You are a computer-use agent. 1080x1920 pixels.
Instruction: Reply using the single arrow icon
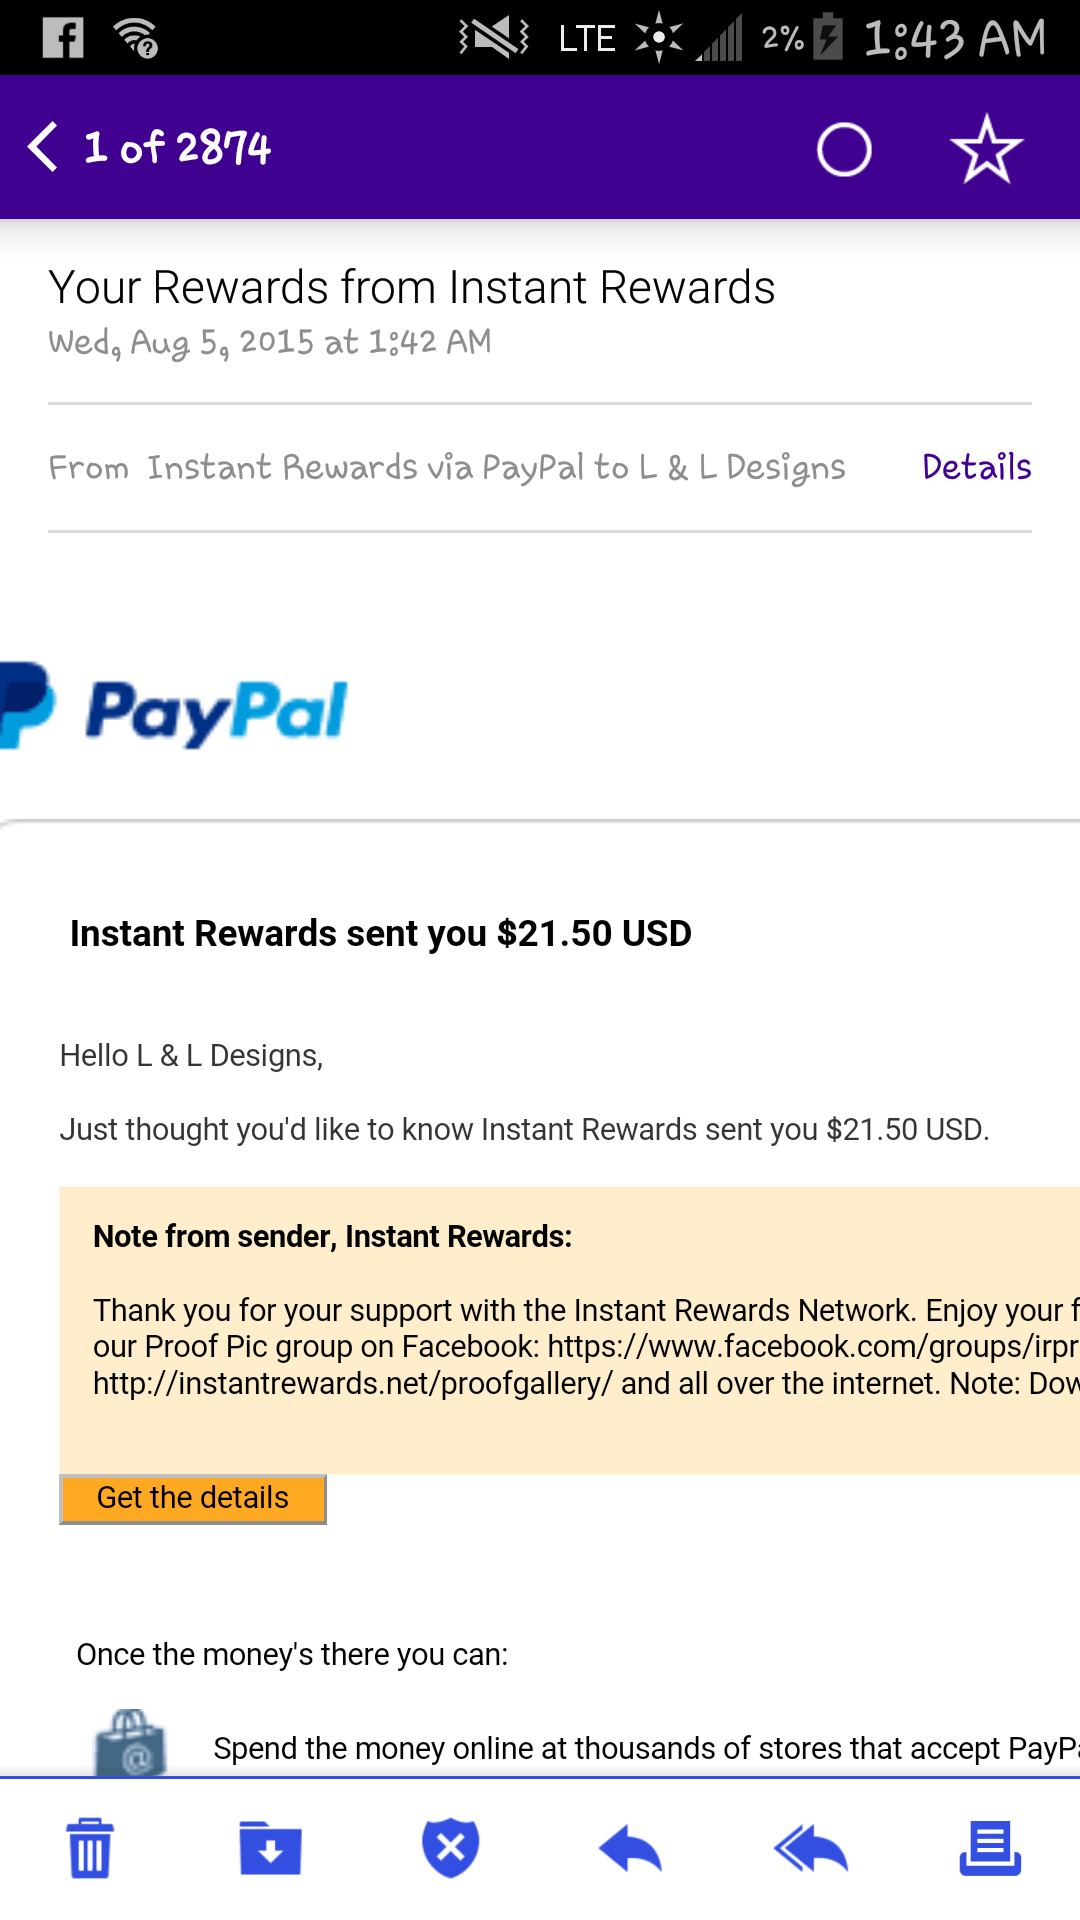[630, 1848]
